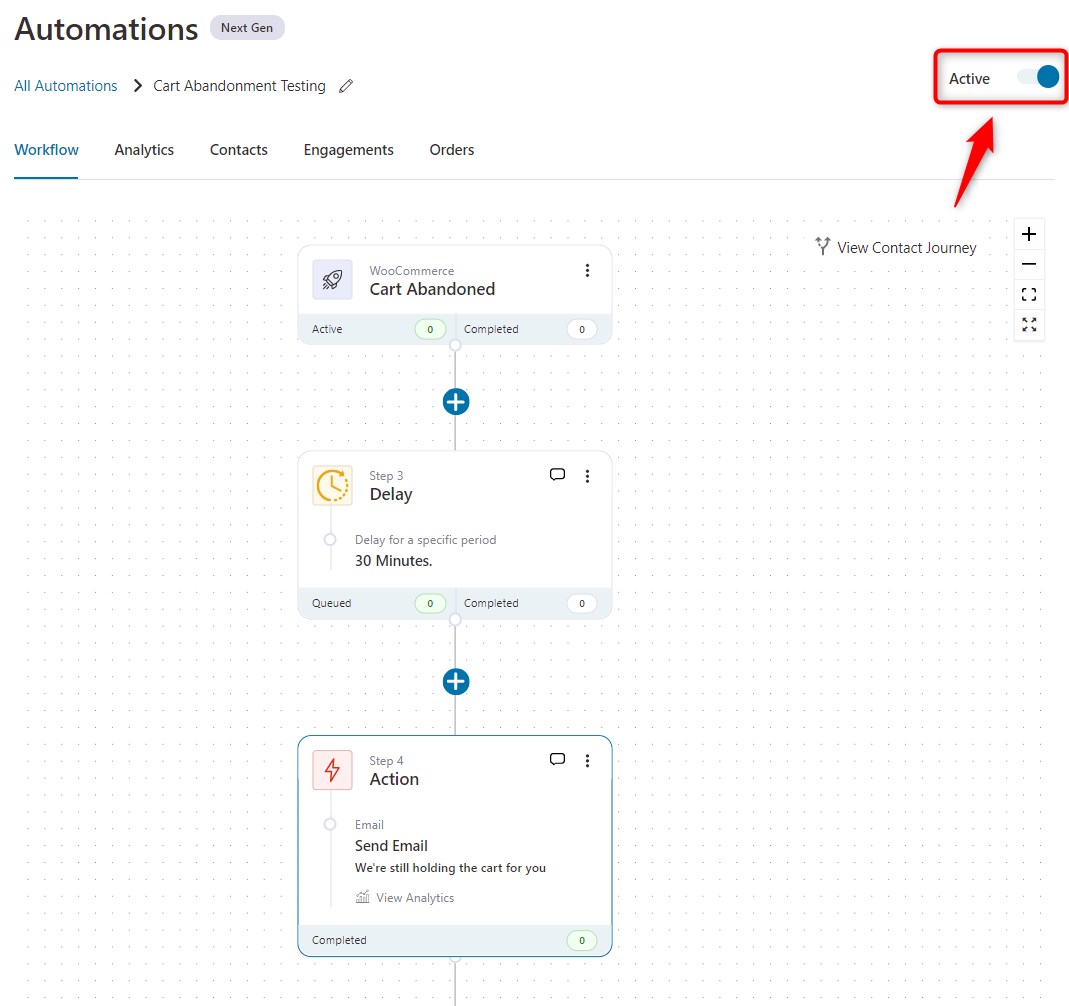The height and width of the screenshot is (1006, 1069).
Task: Go back via the All Automations breadcrumb
Action: coord(65,86)
